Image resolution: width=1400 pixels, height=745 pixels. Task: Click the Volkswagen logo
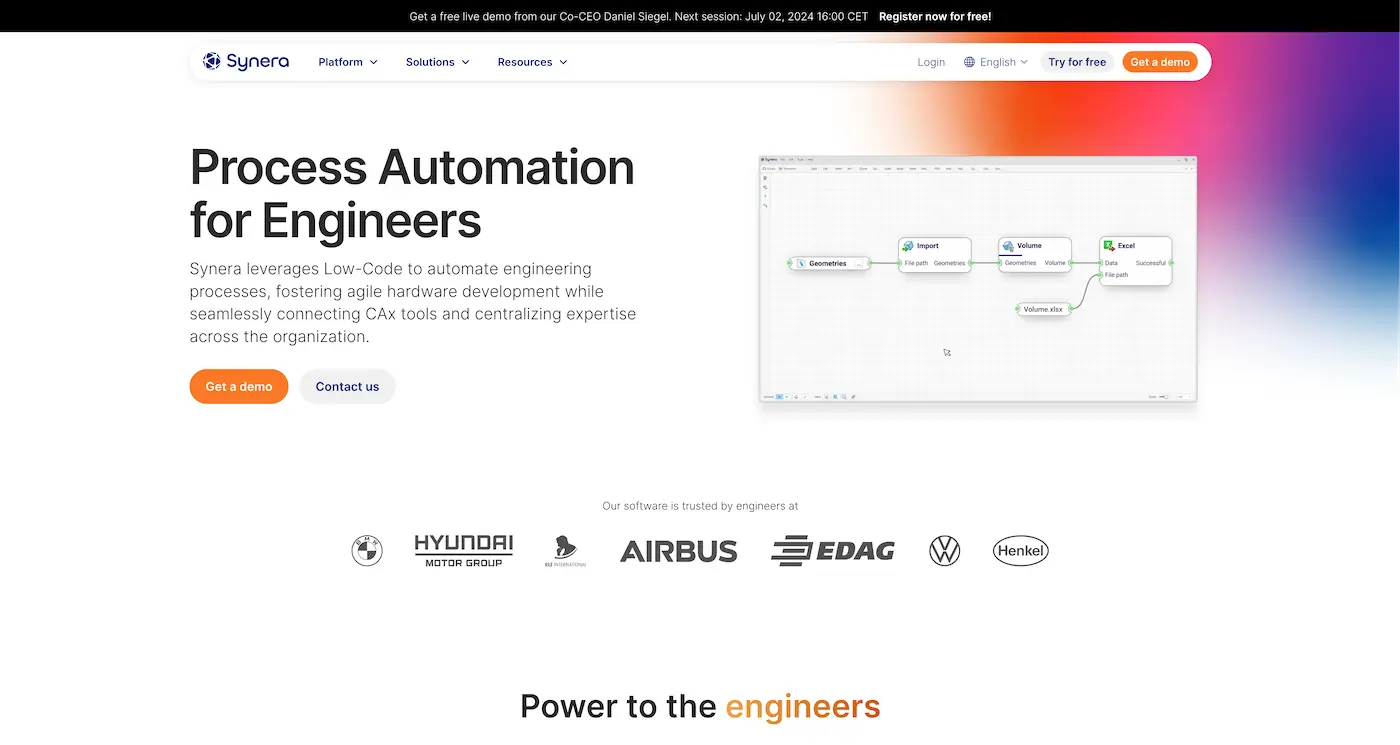point(944,551)
